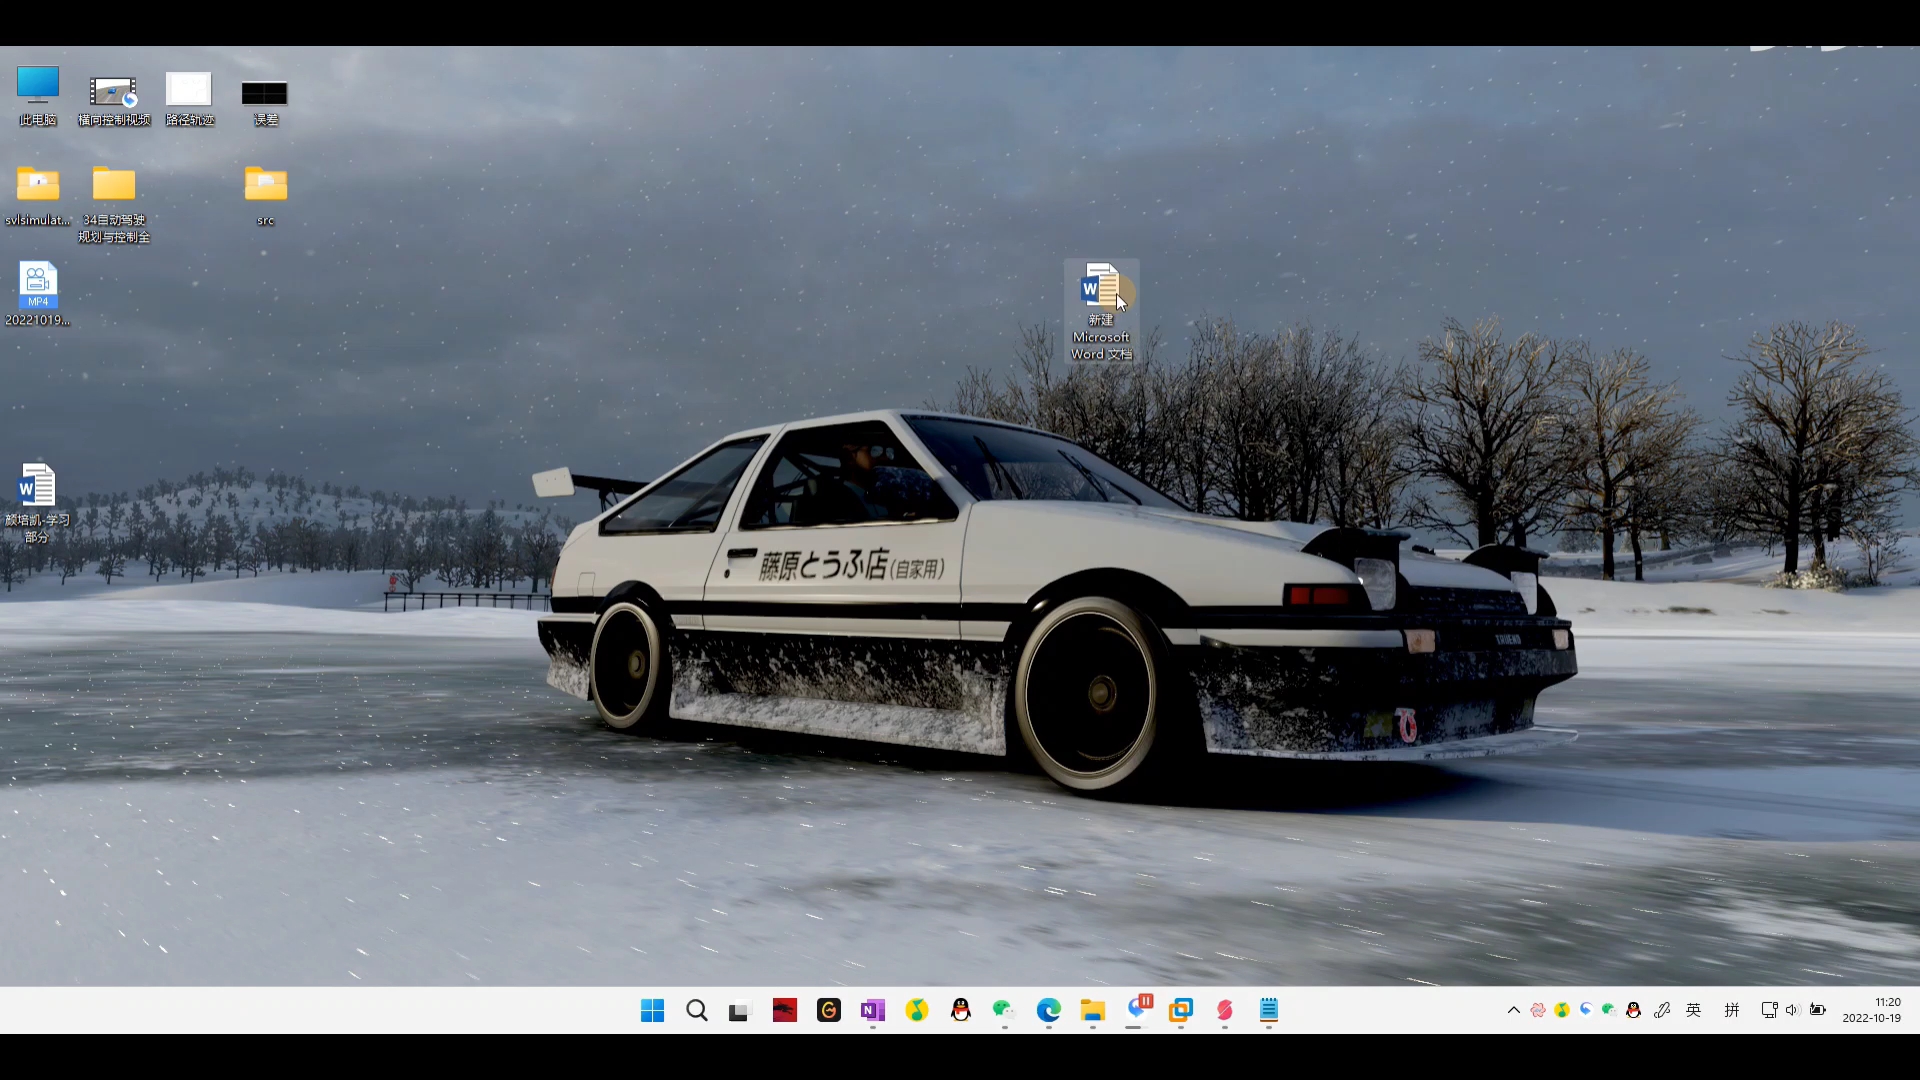Open the pen menu tray icon

[1662, 1011]
